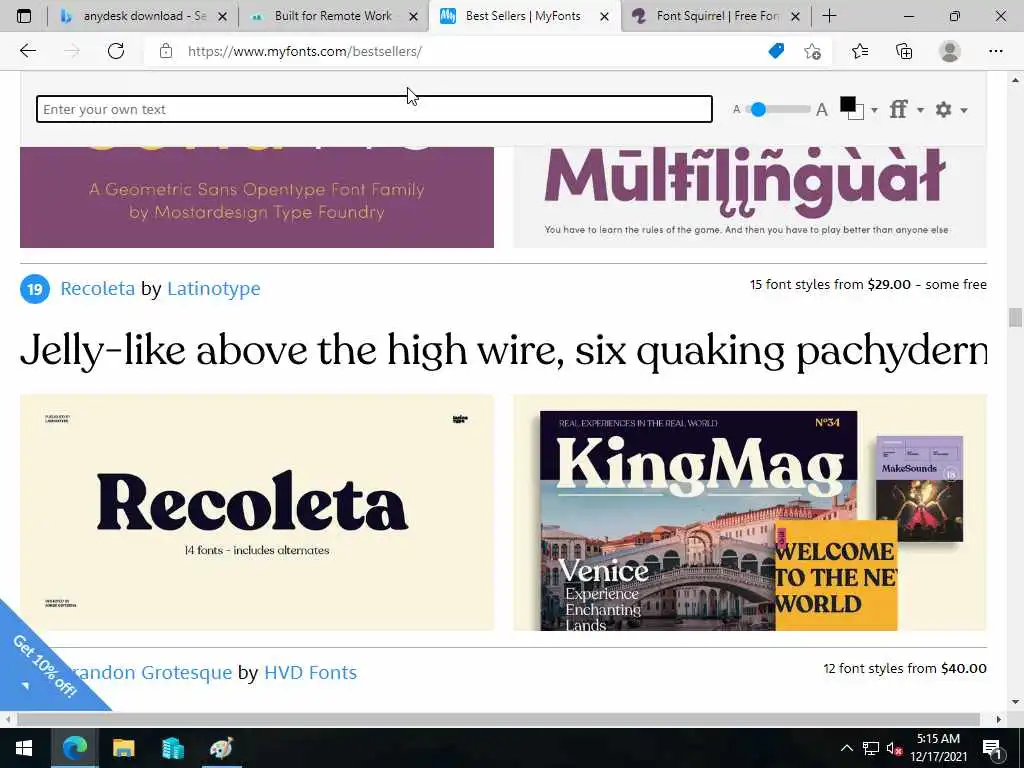Open the taskbar clock and date
The image size is (1024, 768).
tap(938, 748)
